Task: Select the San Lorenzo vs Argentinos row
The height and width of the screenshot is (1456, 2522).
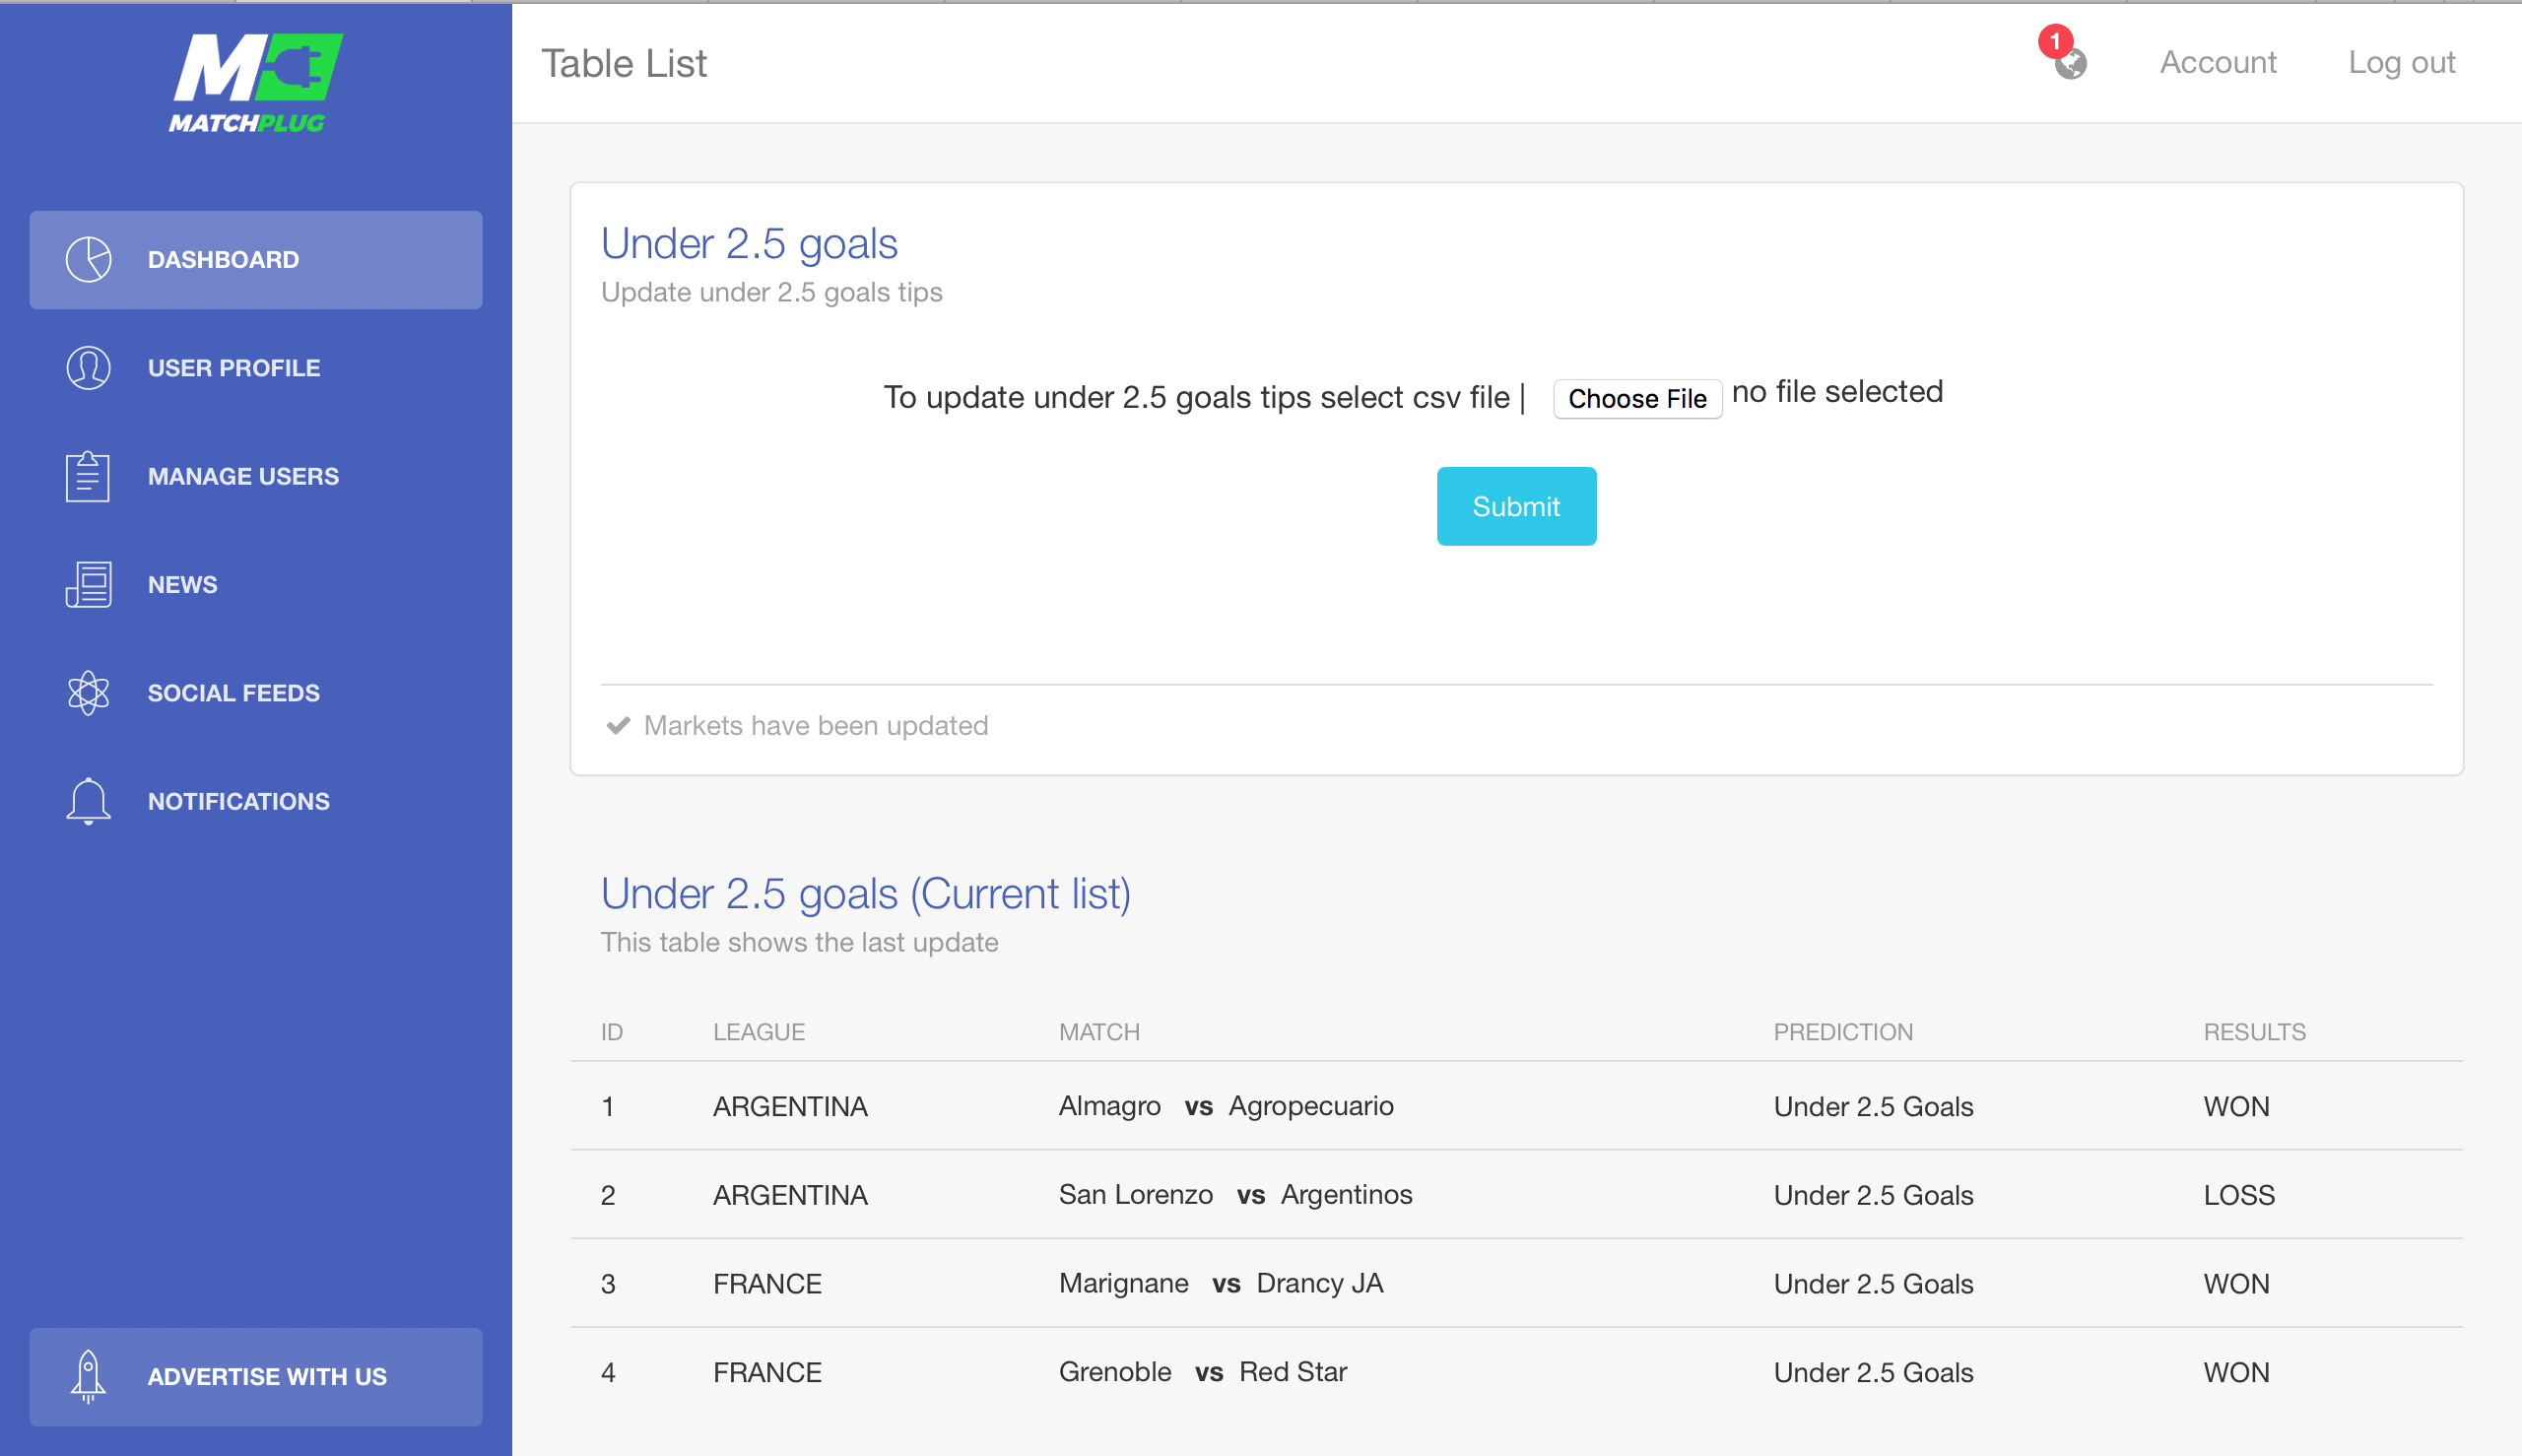Action: click(1516, 1194)
